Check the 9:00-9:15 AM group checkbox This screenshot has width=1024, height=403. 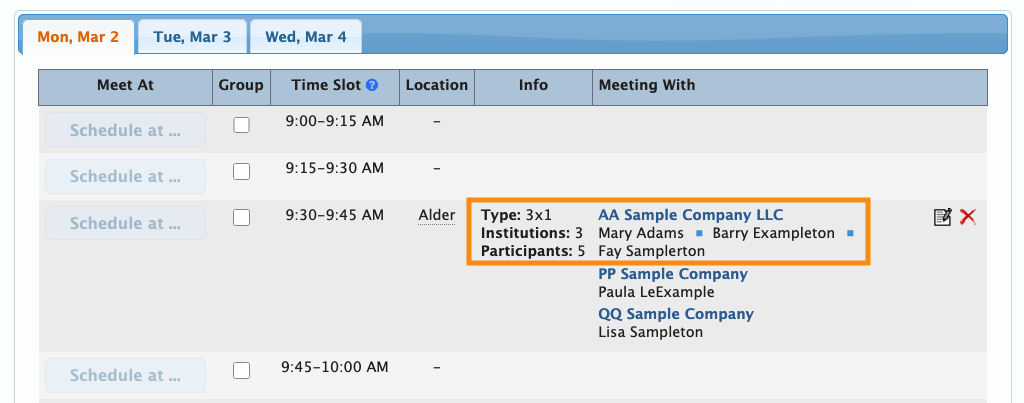coord(241,125)
